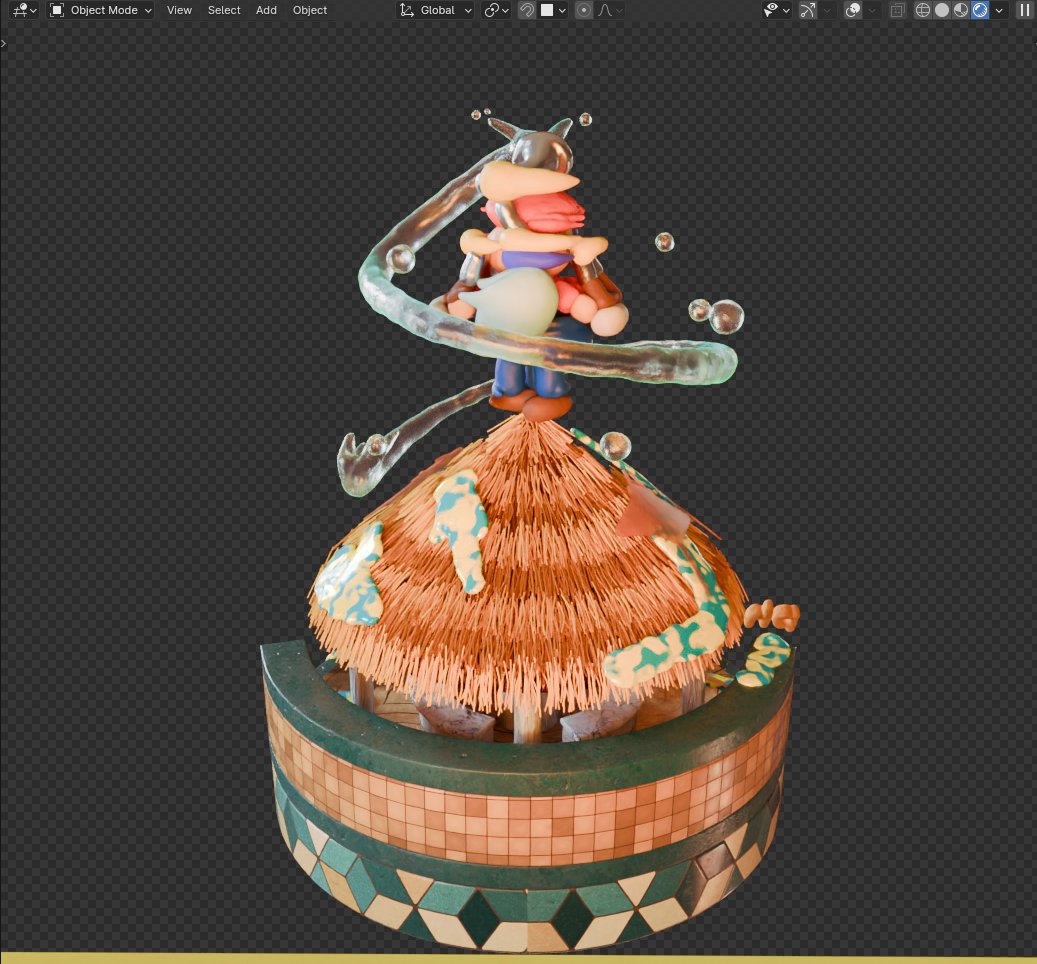Open the Global transform orientation dropdown

coord(436,10)
